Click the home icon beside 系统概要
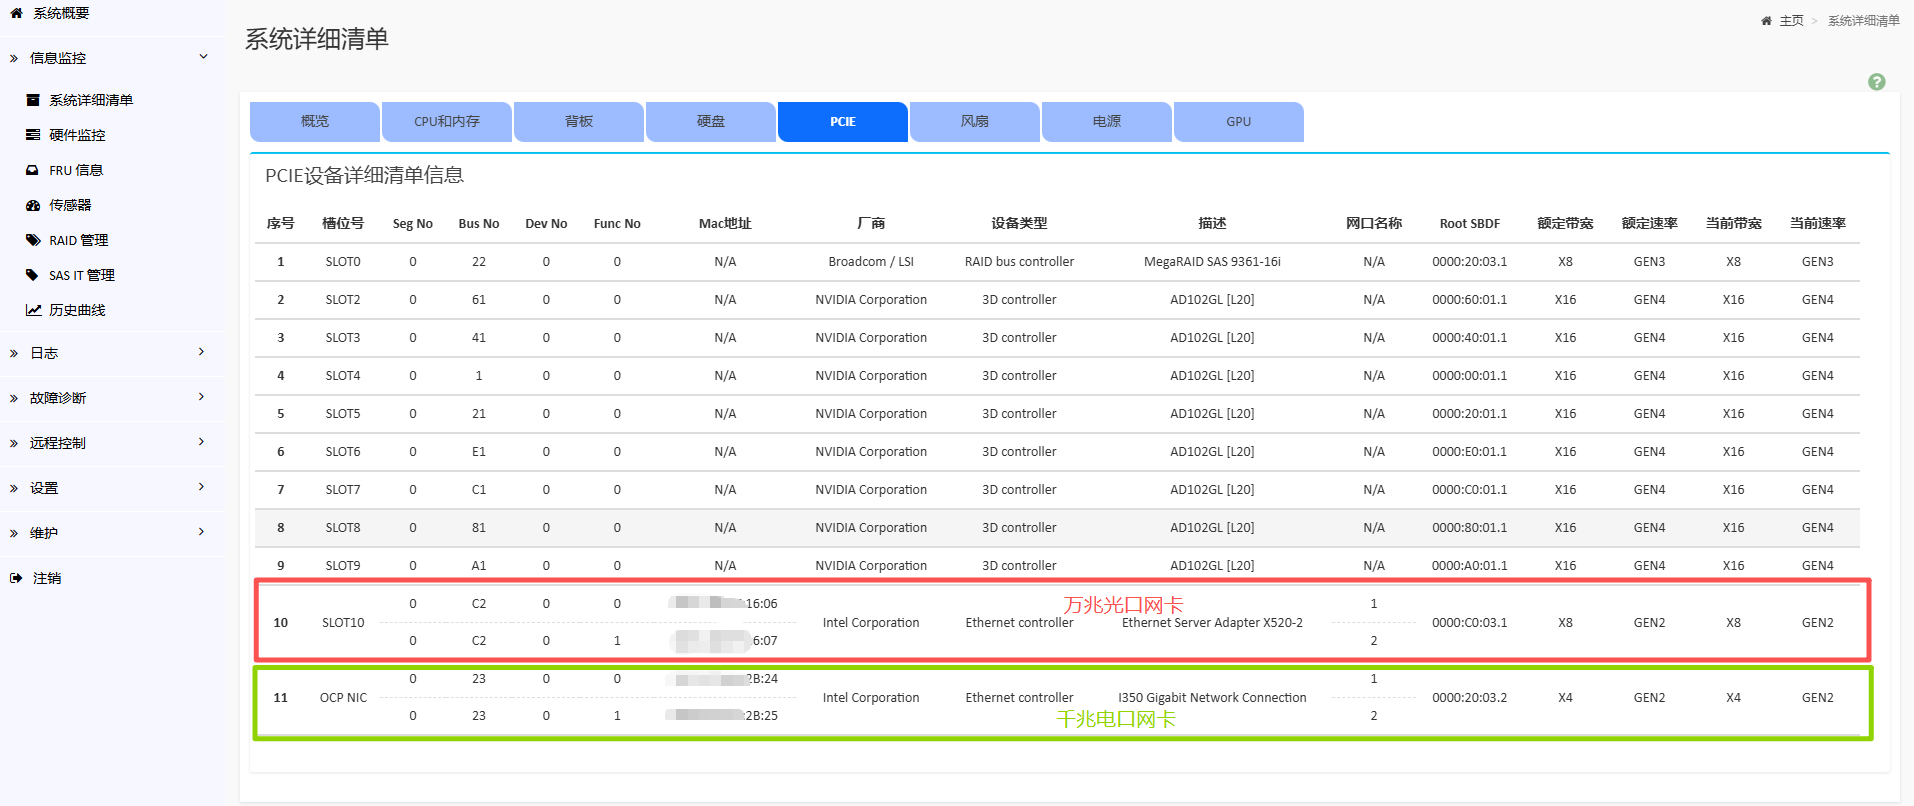 pos(16,13)
